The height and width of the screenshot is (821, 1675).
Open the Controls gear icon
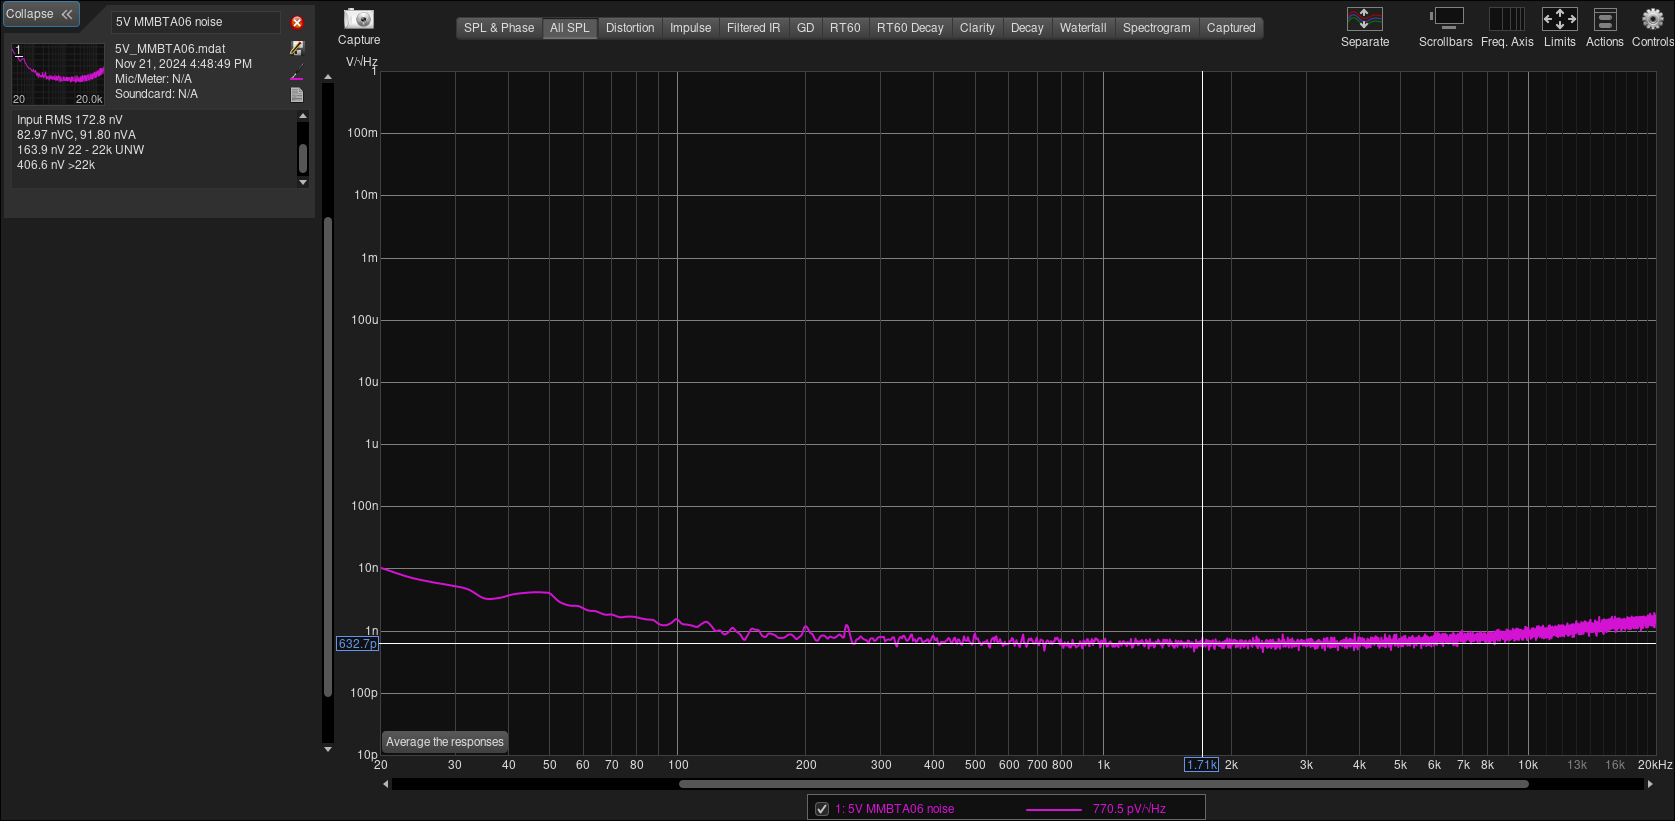(x=1652, y=19)
